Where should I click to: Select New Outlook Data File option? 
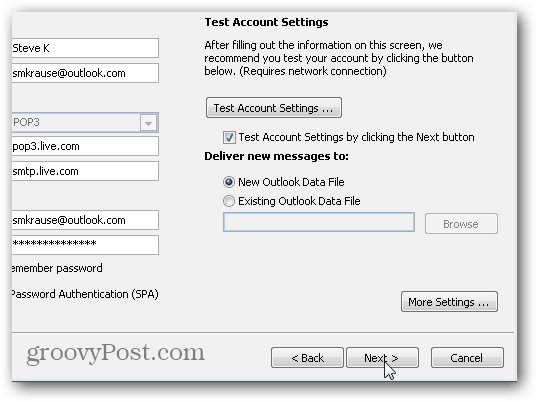pos(229,182)
